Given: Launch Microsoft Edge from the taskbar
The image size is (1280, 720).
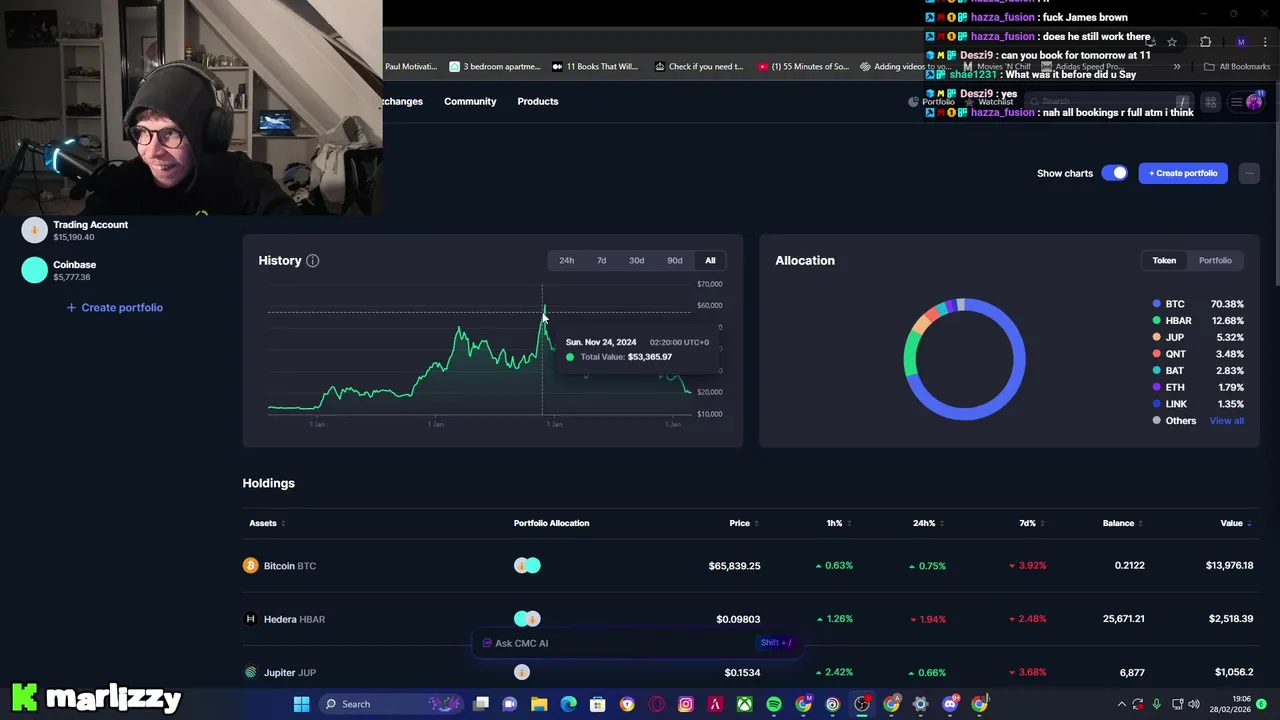Looking at the screenshot, I should (568, 704).
